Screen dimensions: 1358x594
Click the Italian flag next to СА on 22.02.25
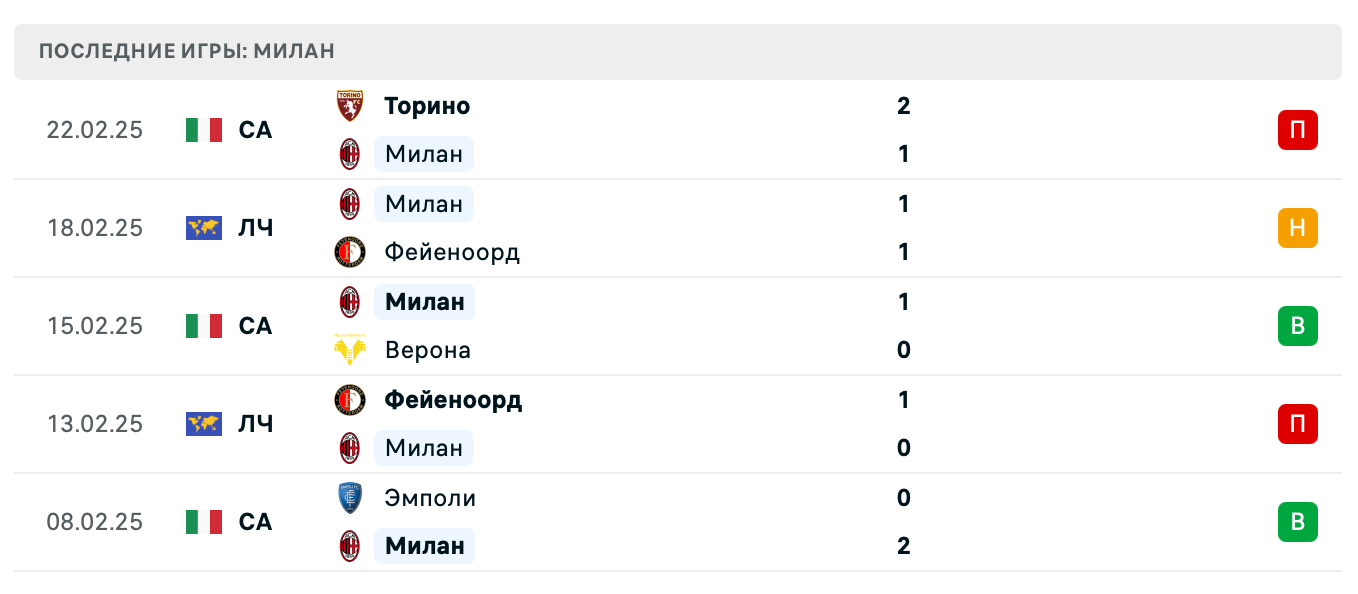[203, 130]
